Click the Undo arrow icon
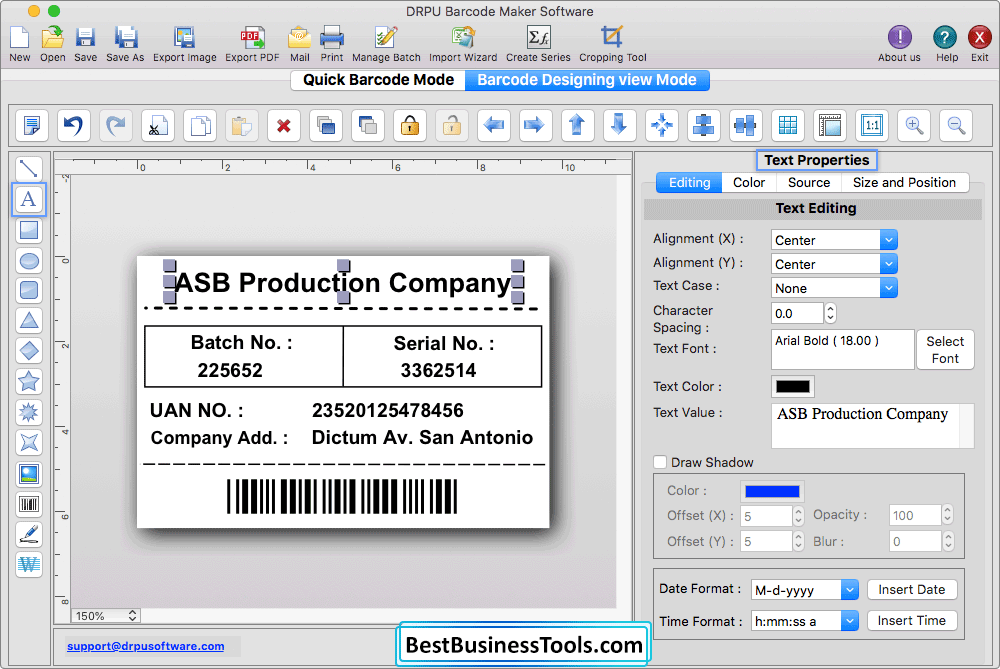The image size is (1000, 669). click(x=73, y=125)
